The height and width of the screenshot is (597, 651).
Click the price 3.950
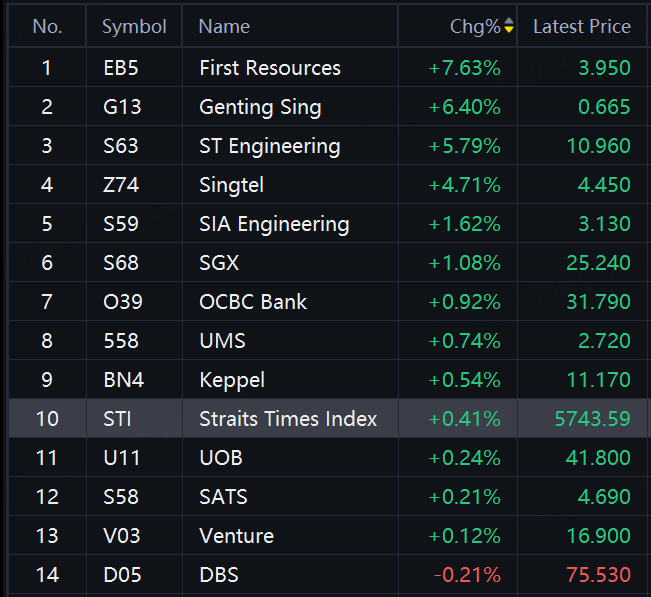pos(604,68)
